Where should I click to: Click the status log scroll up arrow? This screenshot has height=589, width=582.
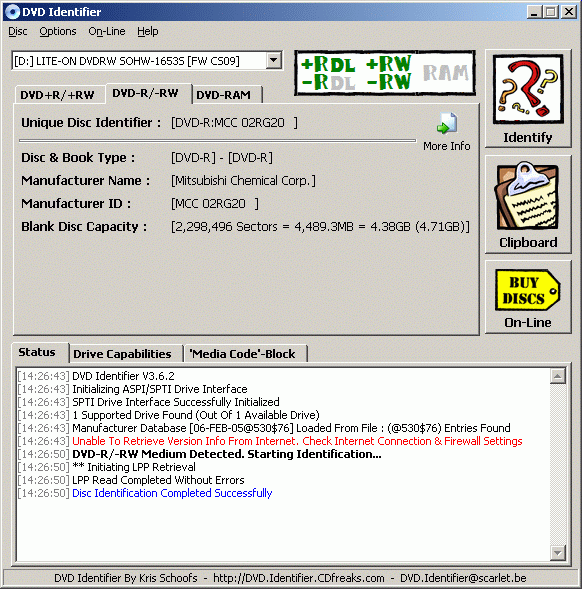558,376
